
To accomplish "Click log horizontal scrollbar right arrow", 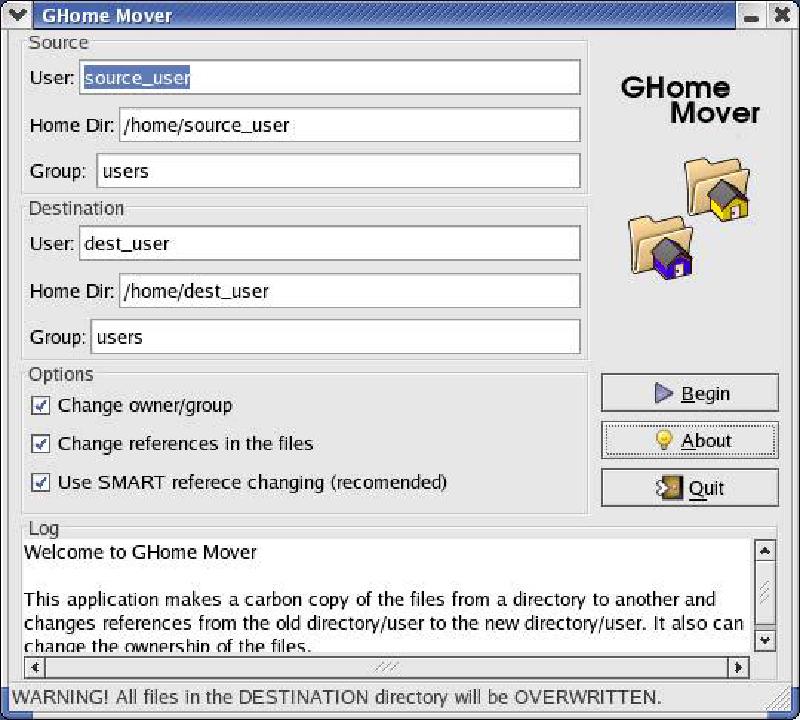I will pyautogui.click(x=738, y=667).
